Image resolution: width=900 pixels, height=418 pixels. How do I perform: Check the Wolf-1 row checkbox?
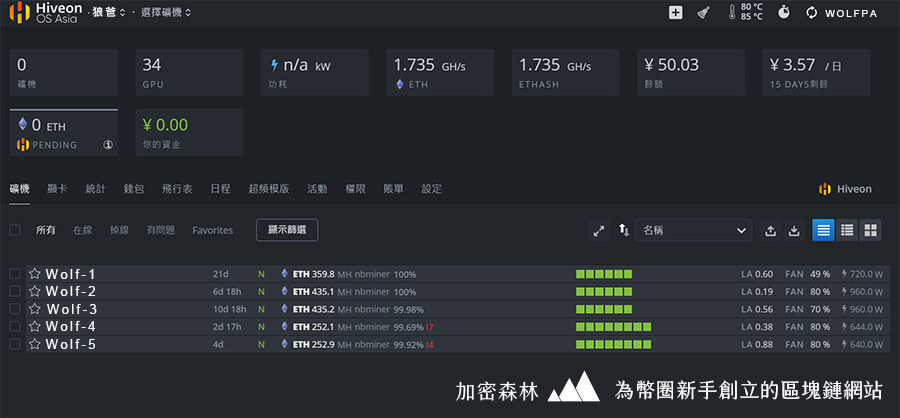coord(15,273)
